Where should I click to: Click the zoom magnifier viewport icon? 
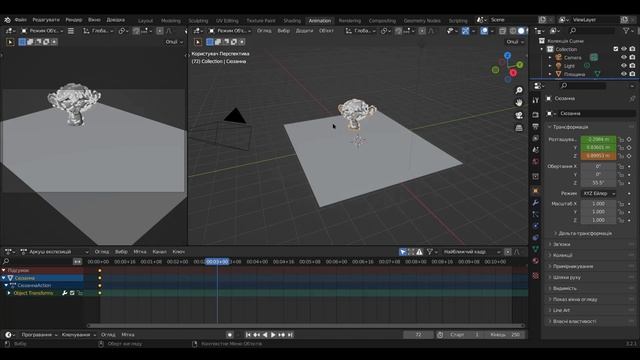(x=519, y=90)
